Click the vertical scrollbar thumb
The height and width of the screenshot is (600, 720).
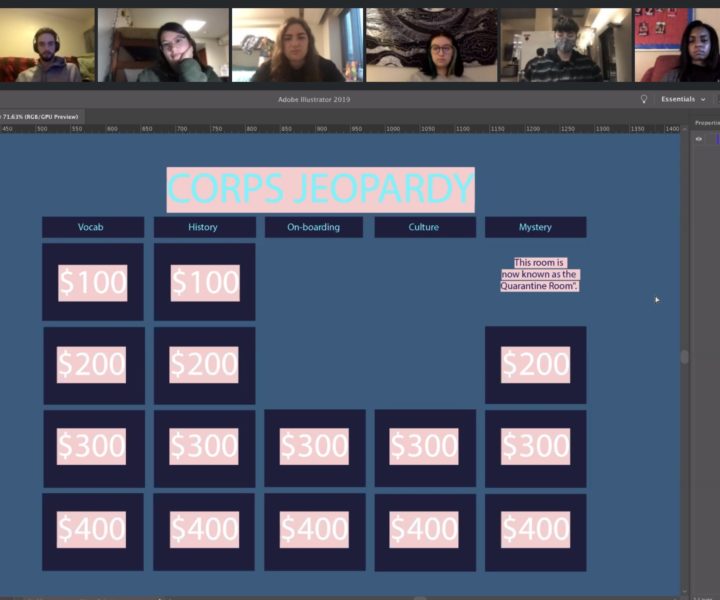click(x=684, y=356)
